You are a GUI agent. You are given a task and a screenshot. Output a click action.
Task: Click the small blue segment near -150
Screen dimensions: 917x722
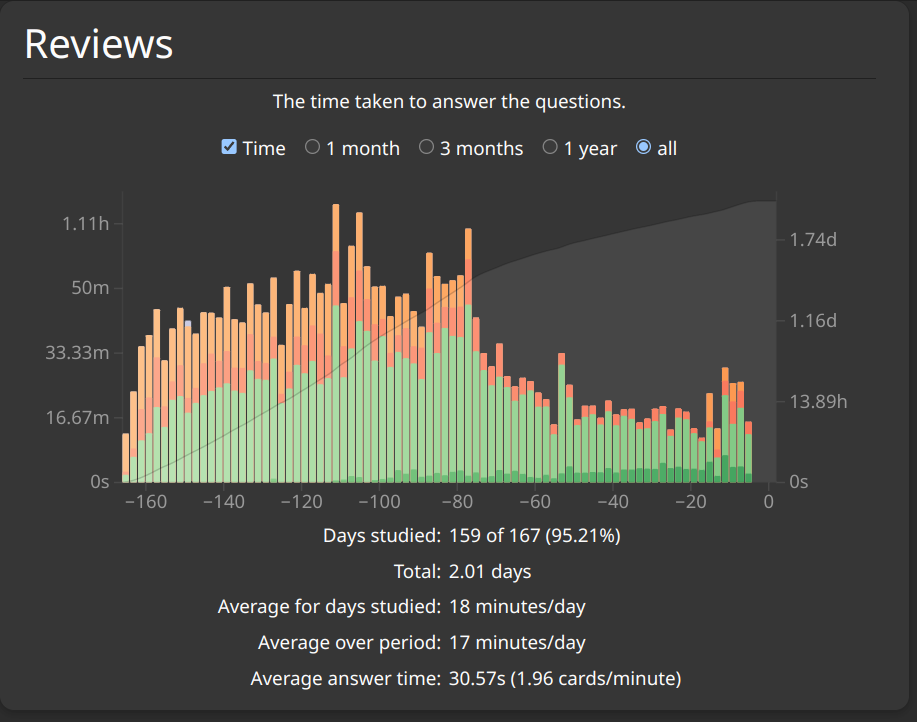click(188, 323)
